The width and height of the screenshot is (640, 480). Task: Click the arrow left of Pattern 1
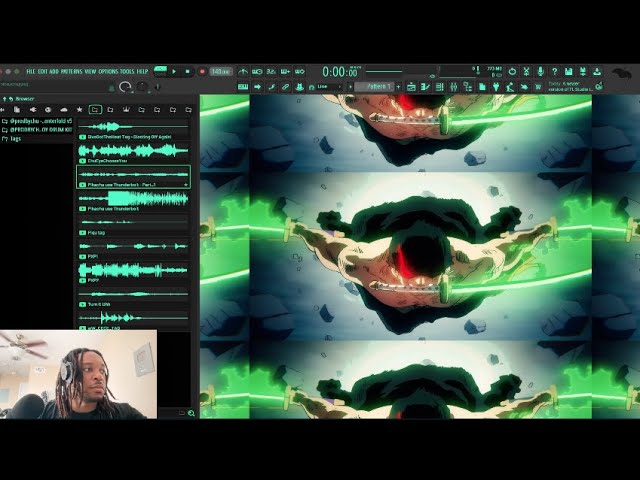(350, 87)
